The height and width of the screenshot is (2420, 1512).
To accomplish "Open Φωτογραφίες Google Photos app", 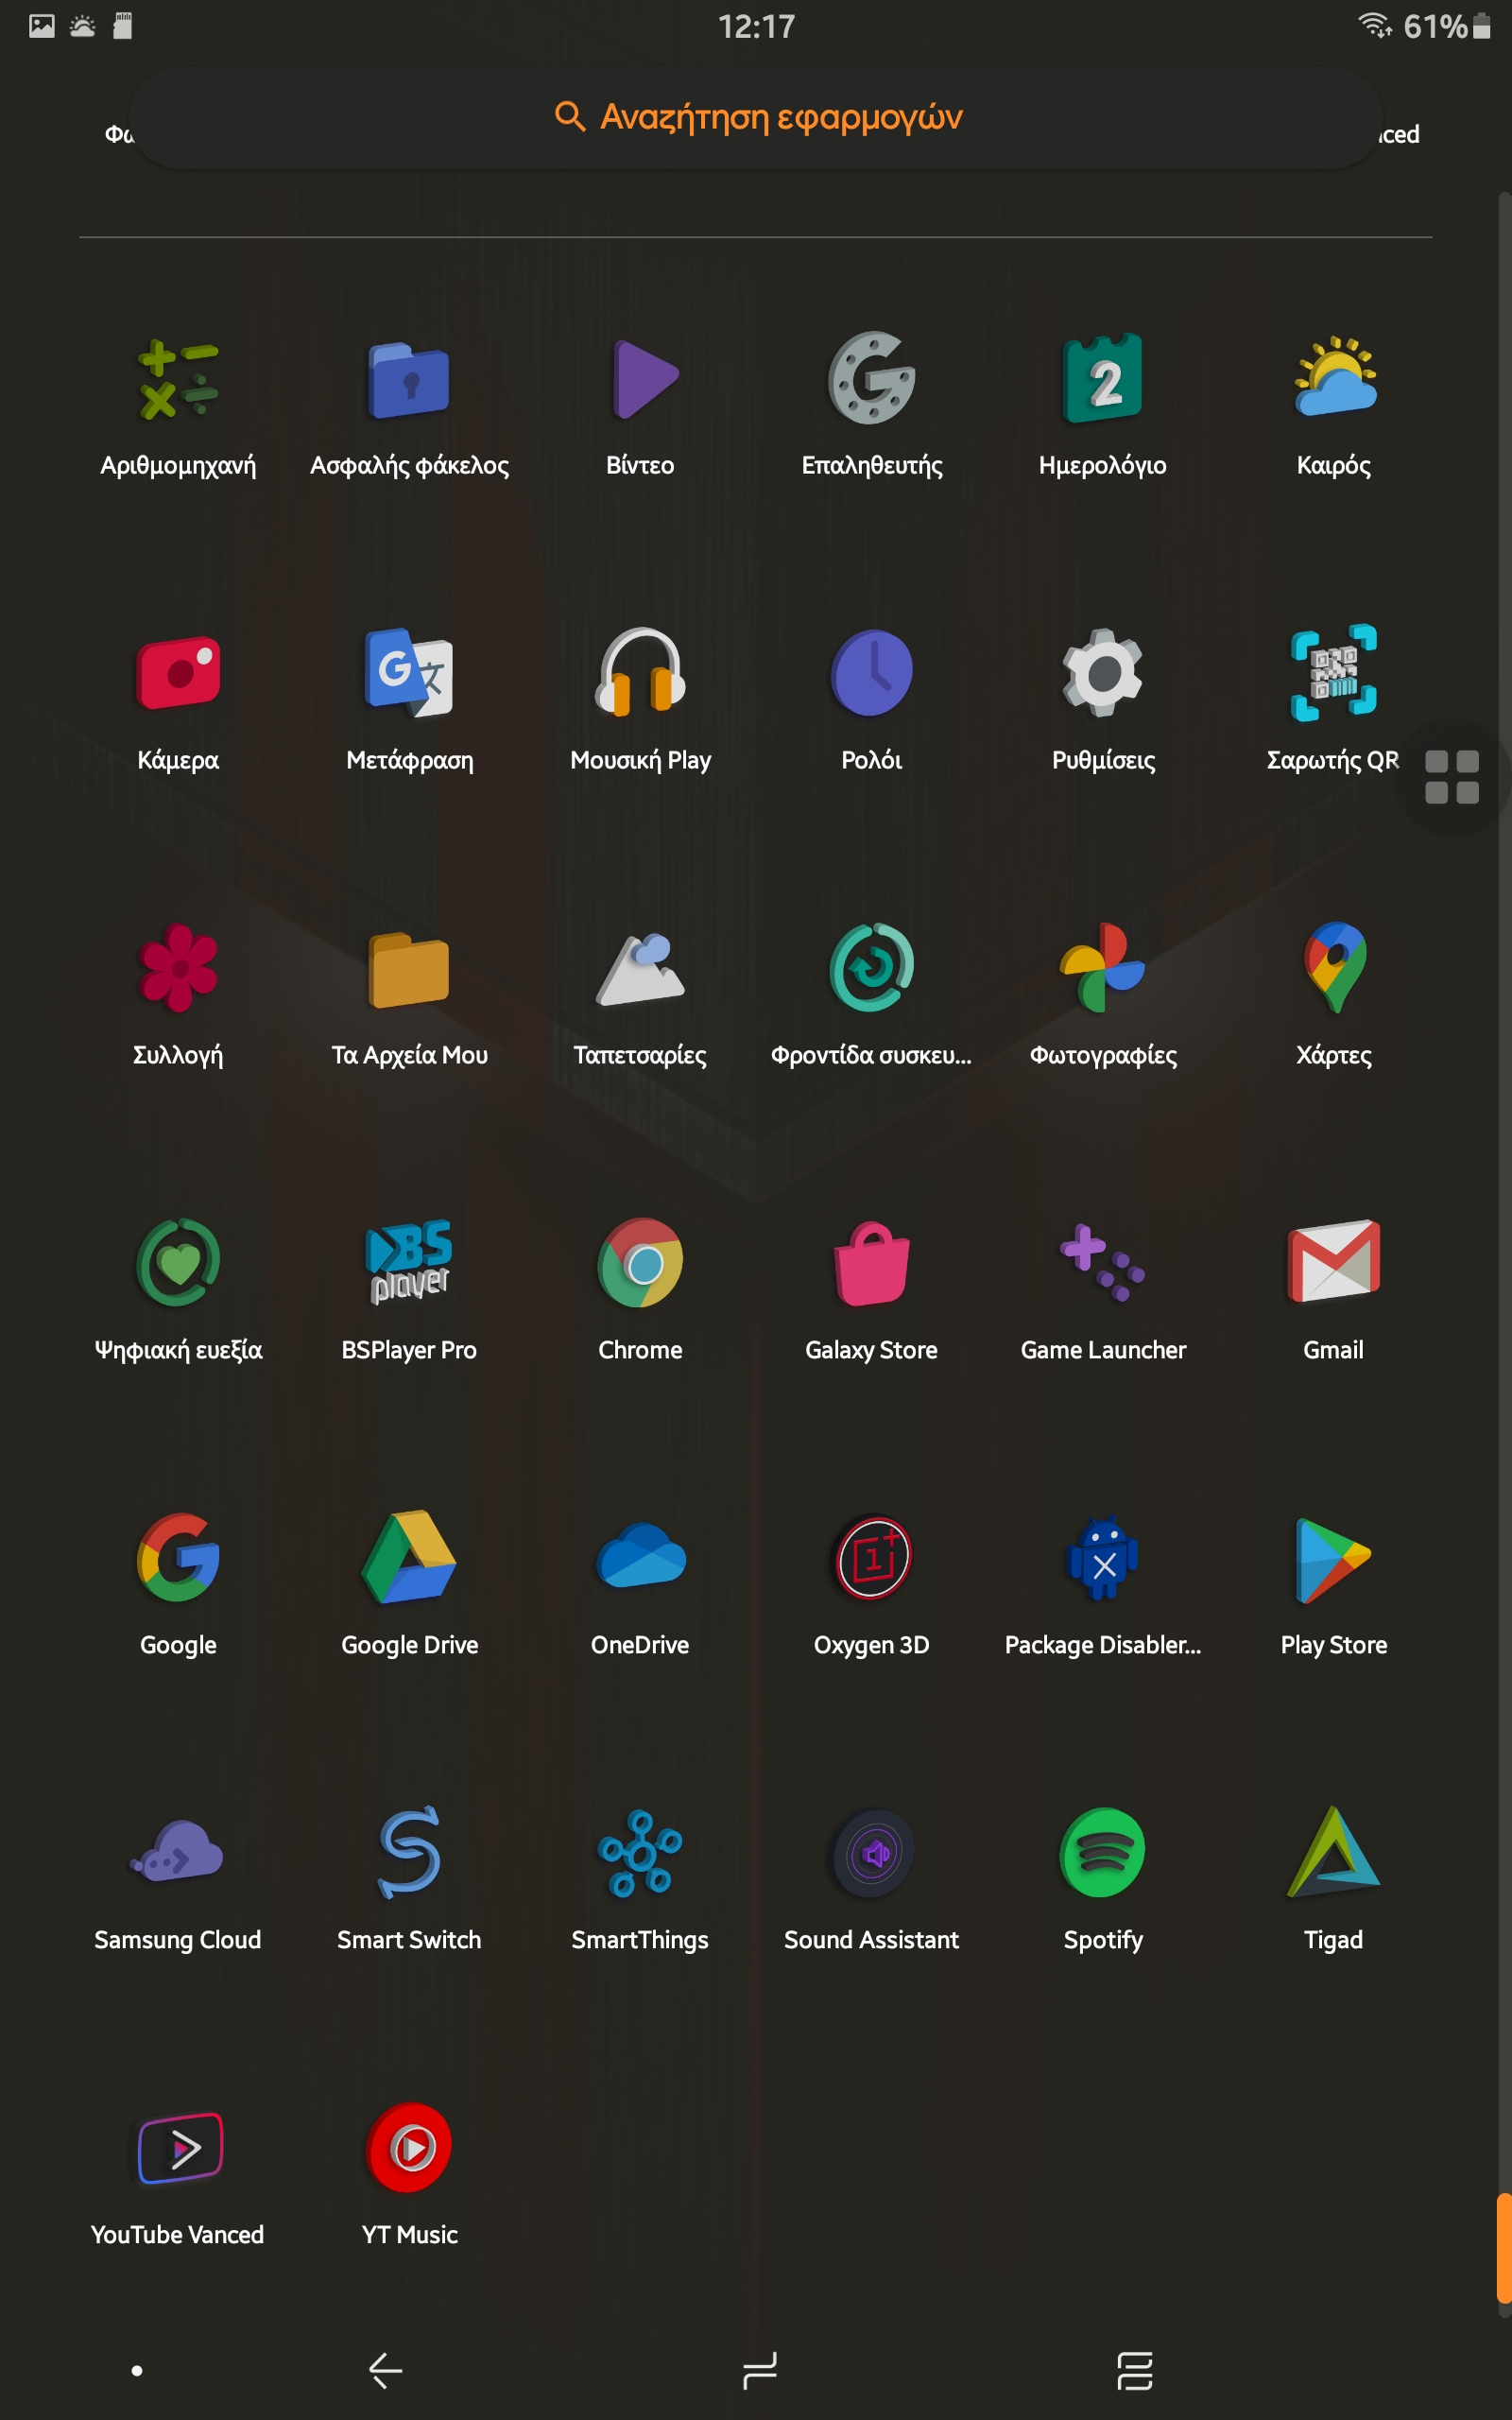I will pos(1103,968).
